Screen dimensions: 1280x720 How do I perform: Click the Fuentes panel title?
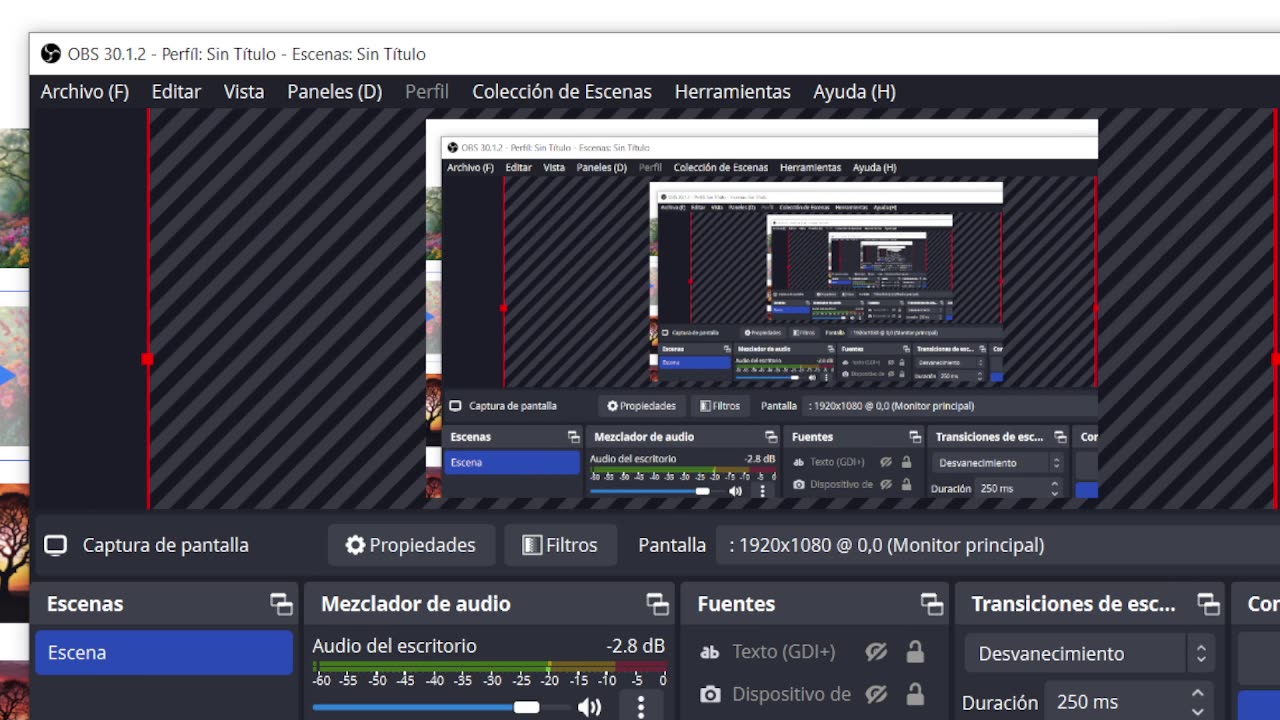[x=736, y=604]
